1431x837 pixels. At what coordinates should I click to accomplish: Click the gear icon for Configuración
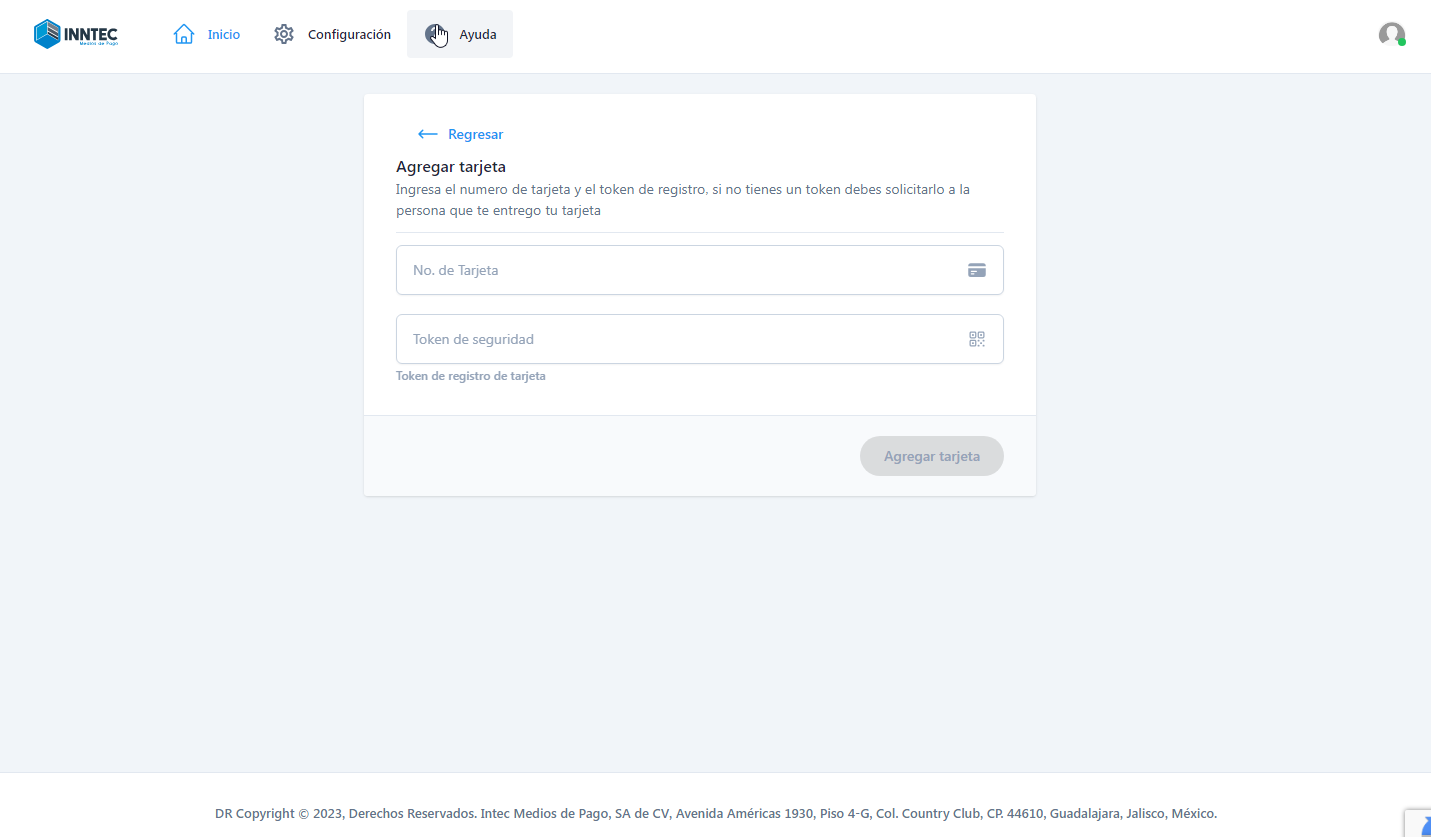284,34
